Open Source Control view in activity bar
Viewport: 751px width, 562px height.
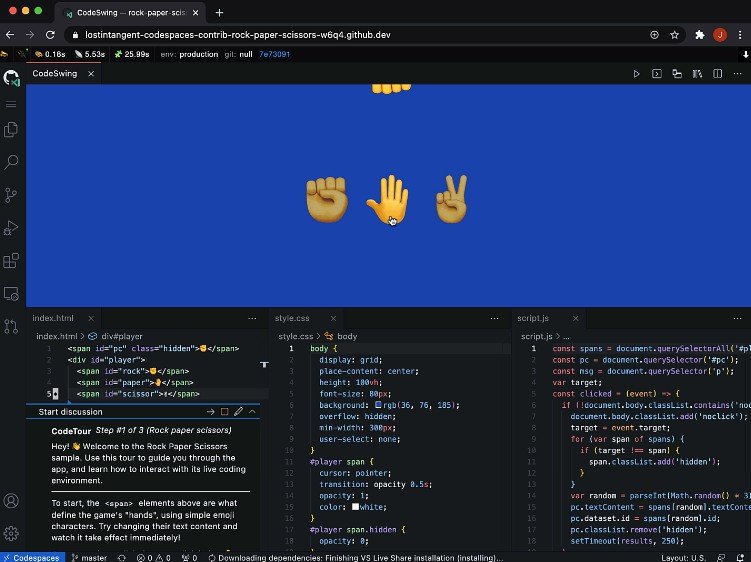point(11,195)
